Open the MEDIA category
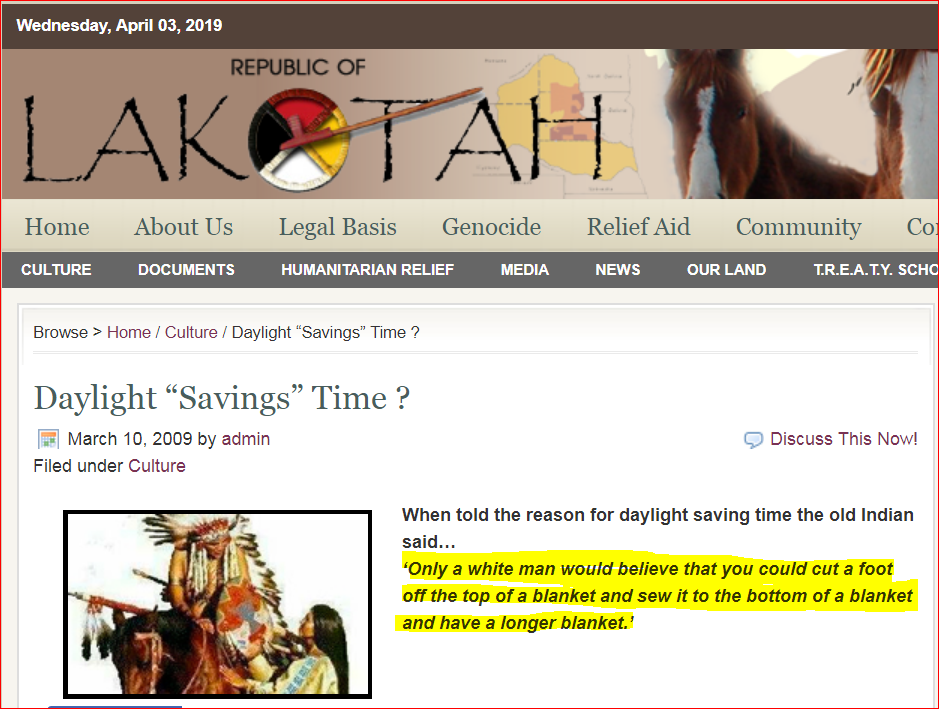This screenshot has height=709, width=939. coord(525,269)
